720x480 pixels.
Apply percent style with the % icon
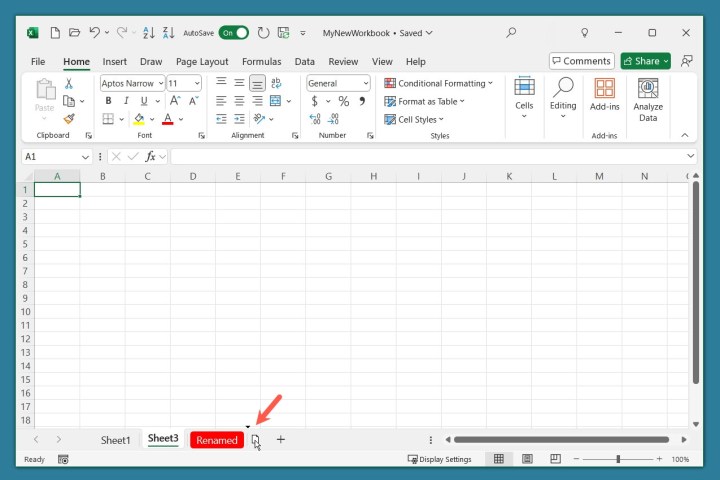(x=343, y=101)
